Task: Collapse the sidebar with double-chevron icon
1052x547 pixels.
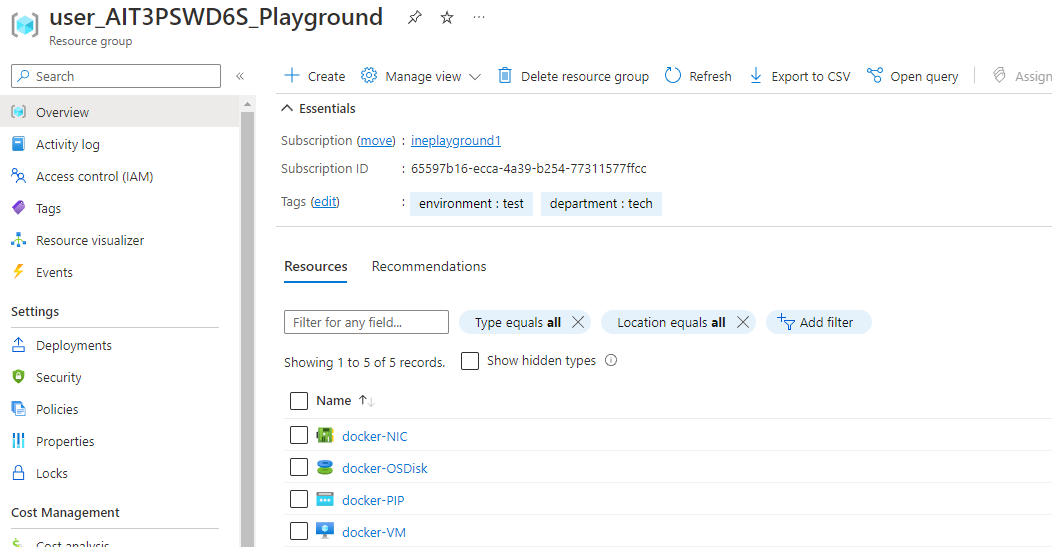Action: 240,76
